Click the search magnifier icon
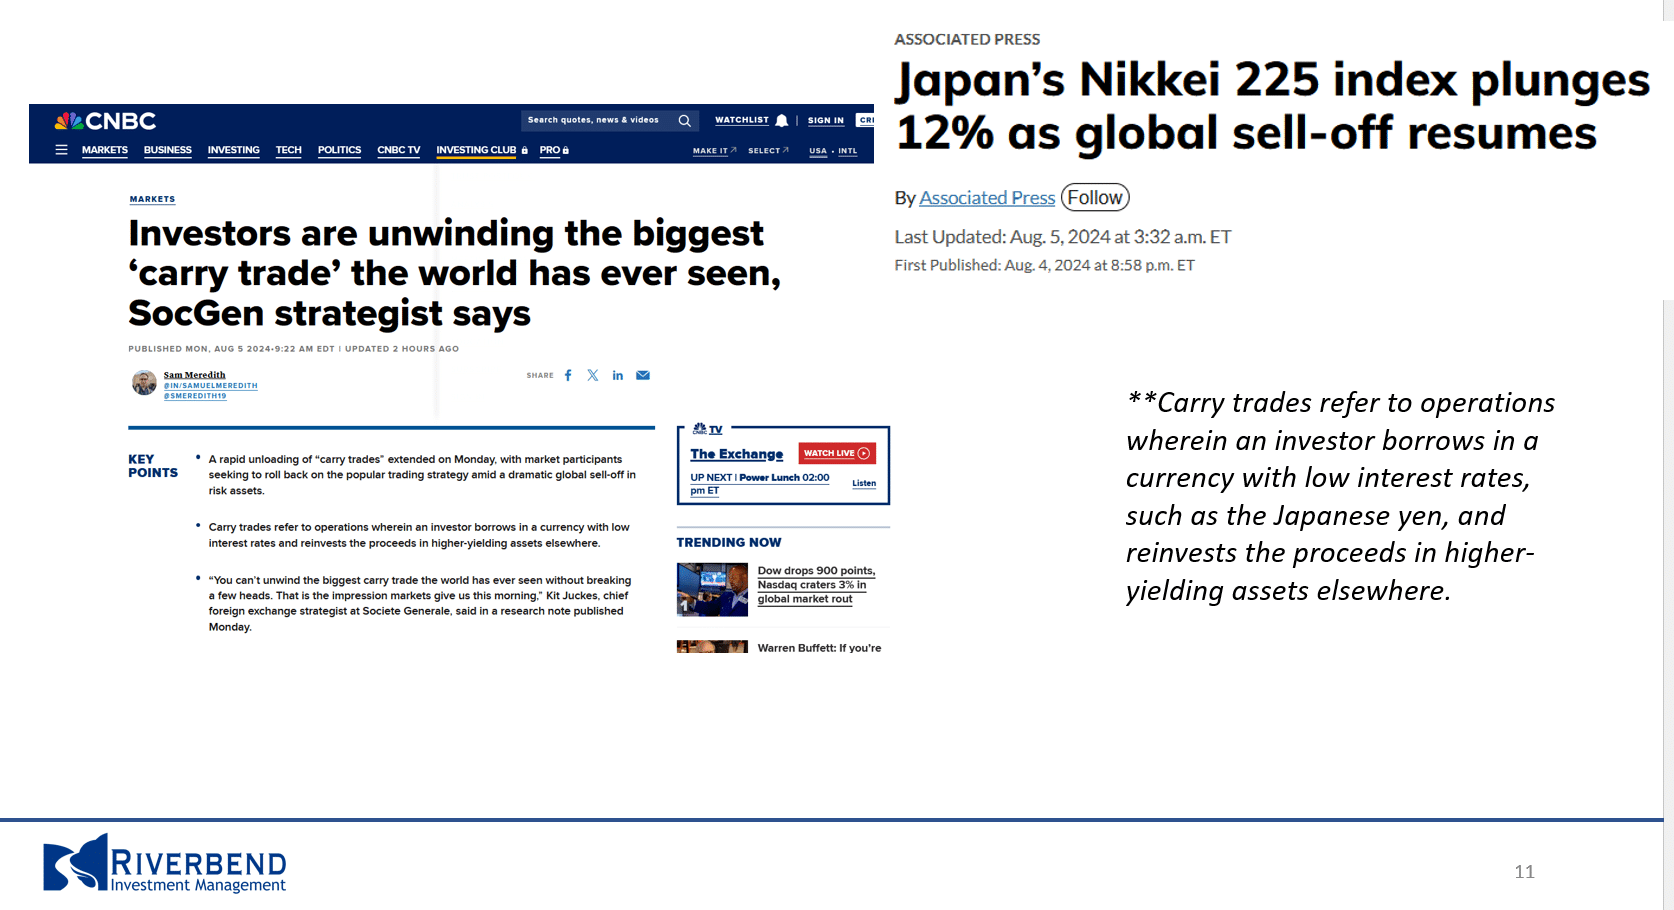The height and width of the screenshot is (910, 1674). coord(685,121)
